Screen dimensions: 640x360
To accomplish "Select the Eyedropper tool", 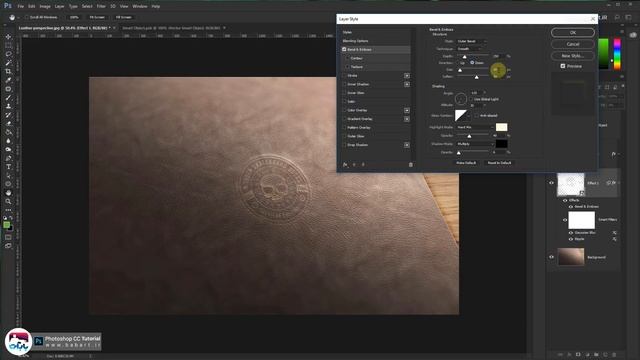I will tap(8, 80).
